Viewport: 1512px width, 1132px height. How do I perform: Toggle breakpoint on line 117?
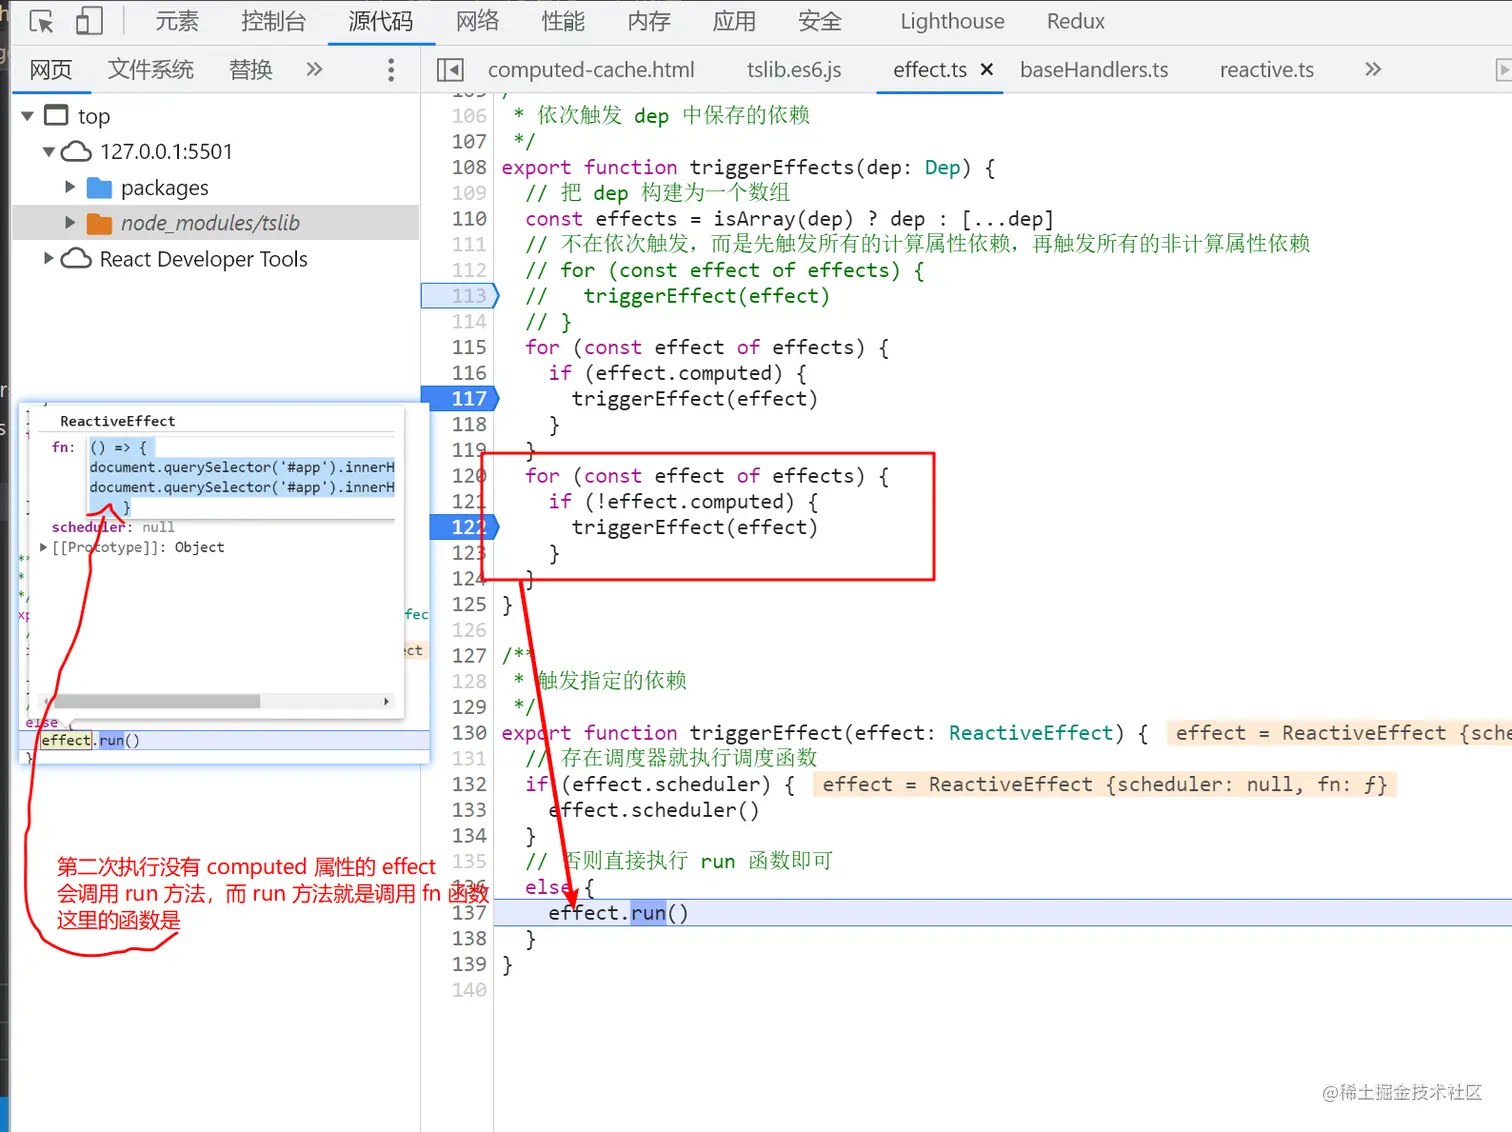460,399
